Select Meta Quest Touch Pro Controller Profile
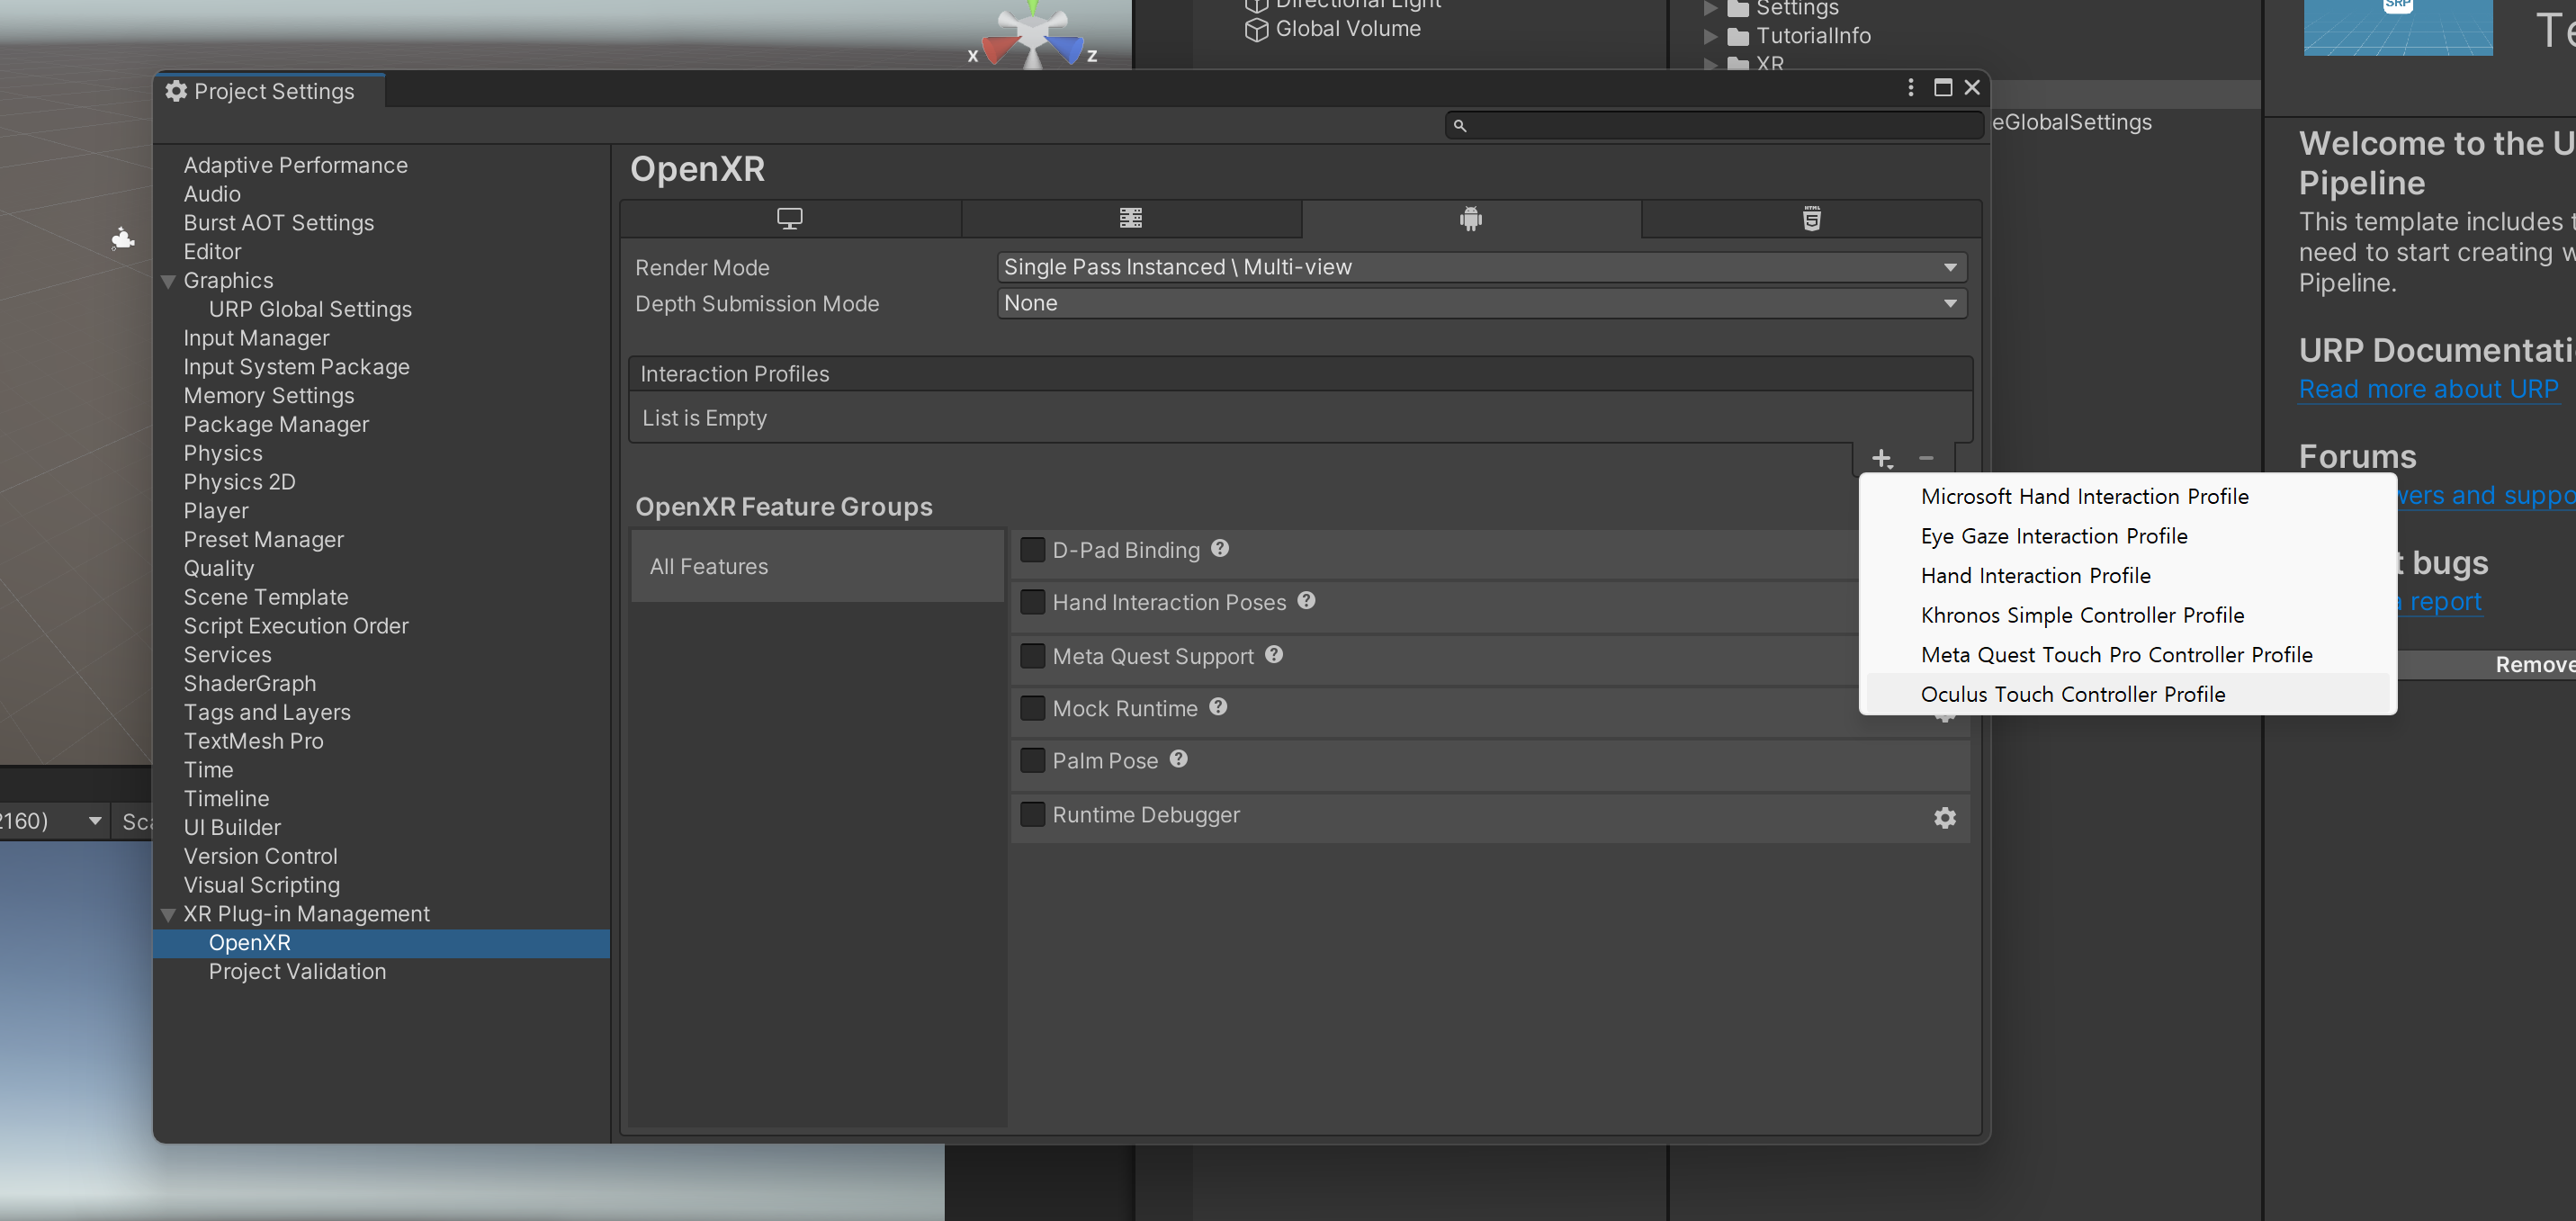Image resolution: width=2576 pixels, height=1221 pixels. pos(2116,654)
